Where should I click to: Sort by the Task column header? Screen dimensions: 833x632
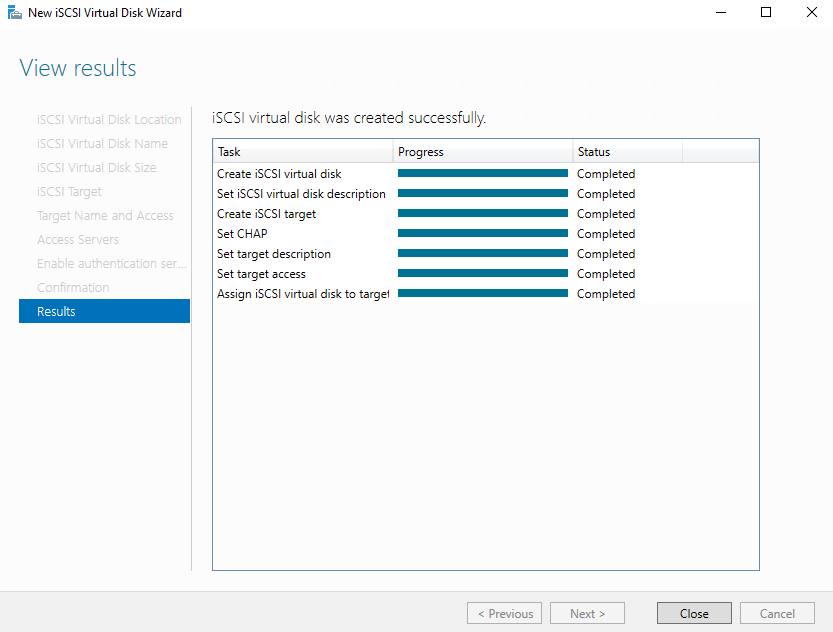pos(303,152)
